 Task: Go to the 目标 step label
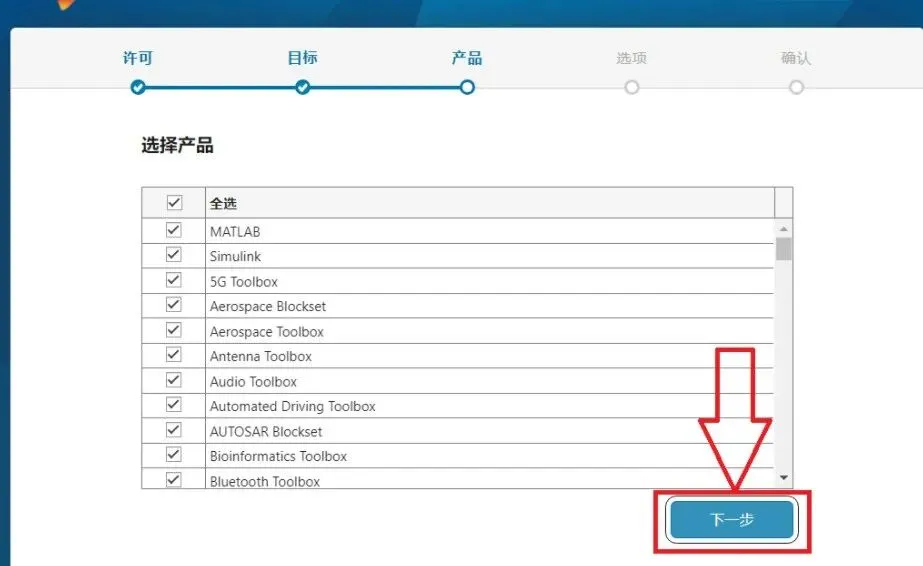click(303, 58)
